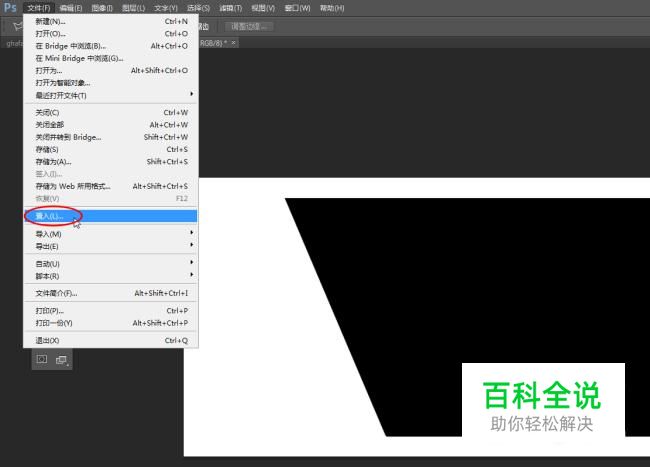650x467 pixels.
Task: Open the 滤镜(T) menu
Action: point(230,8)
